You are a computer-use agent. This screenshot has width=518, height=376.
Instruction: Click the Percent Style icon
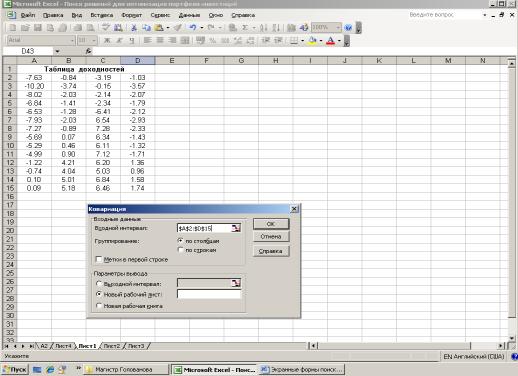pyautogui.click(x=213, y=40)
